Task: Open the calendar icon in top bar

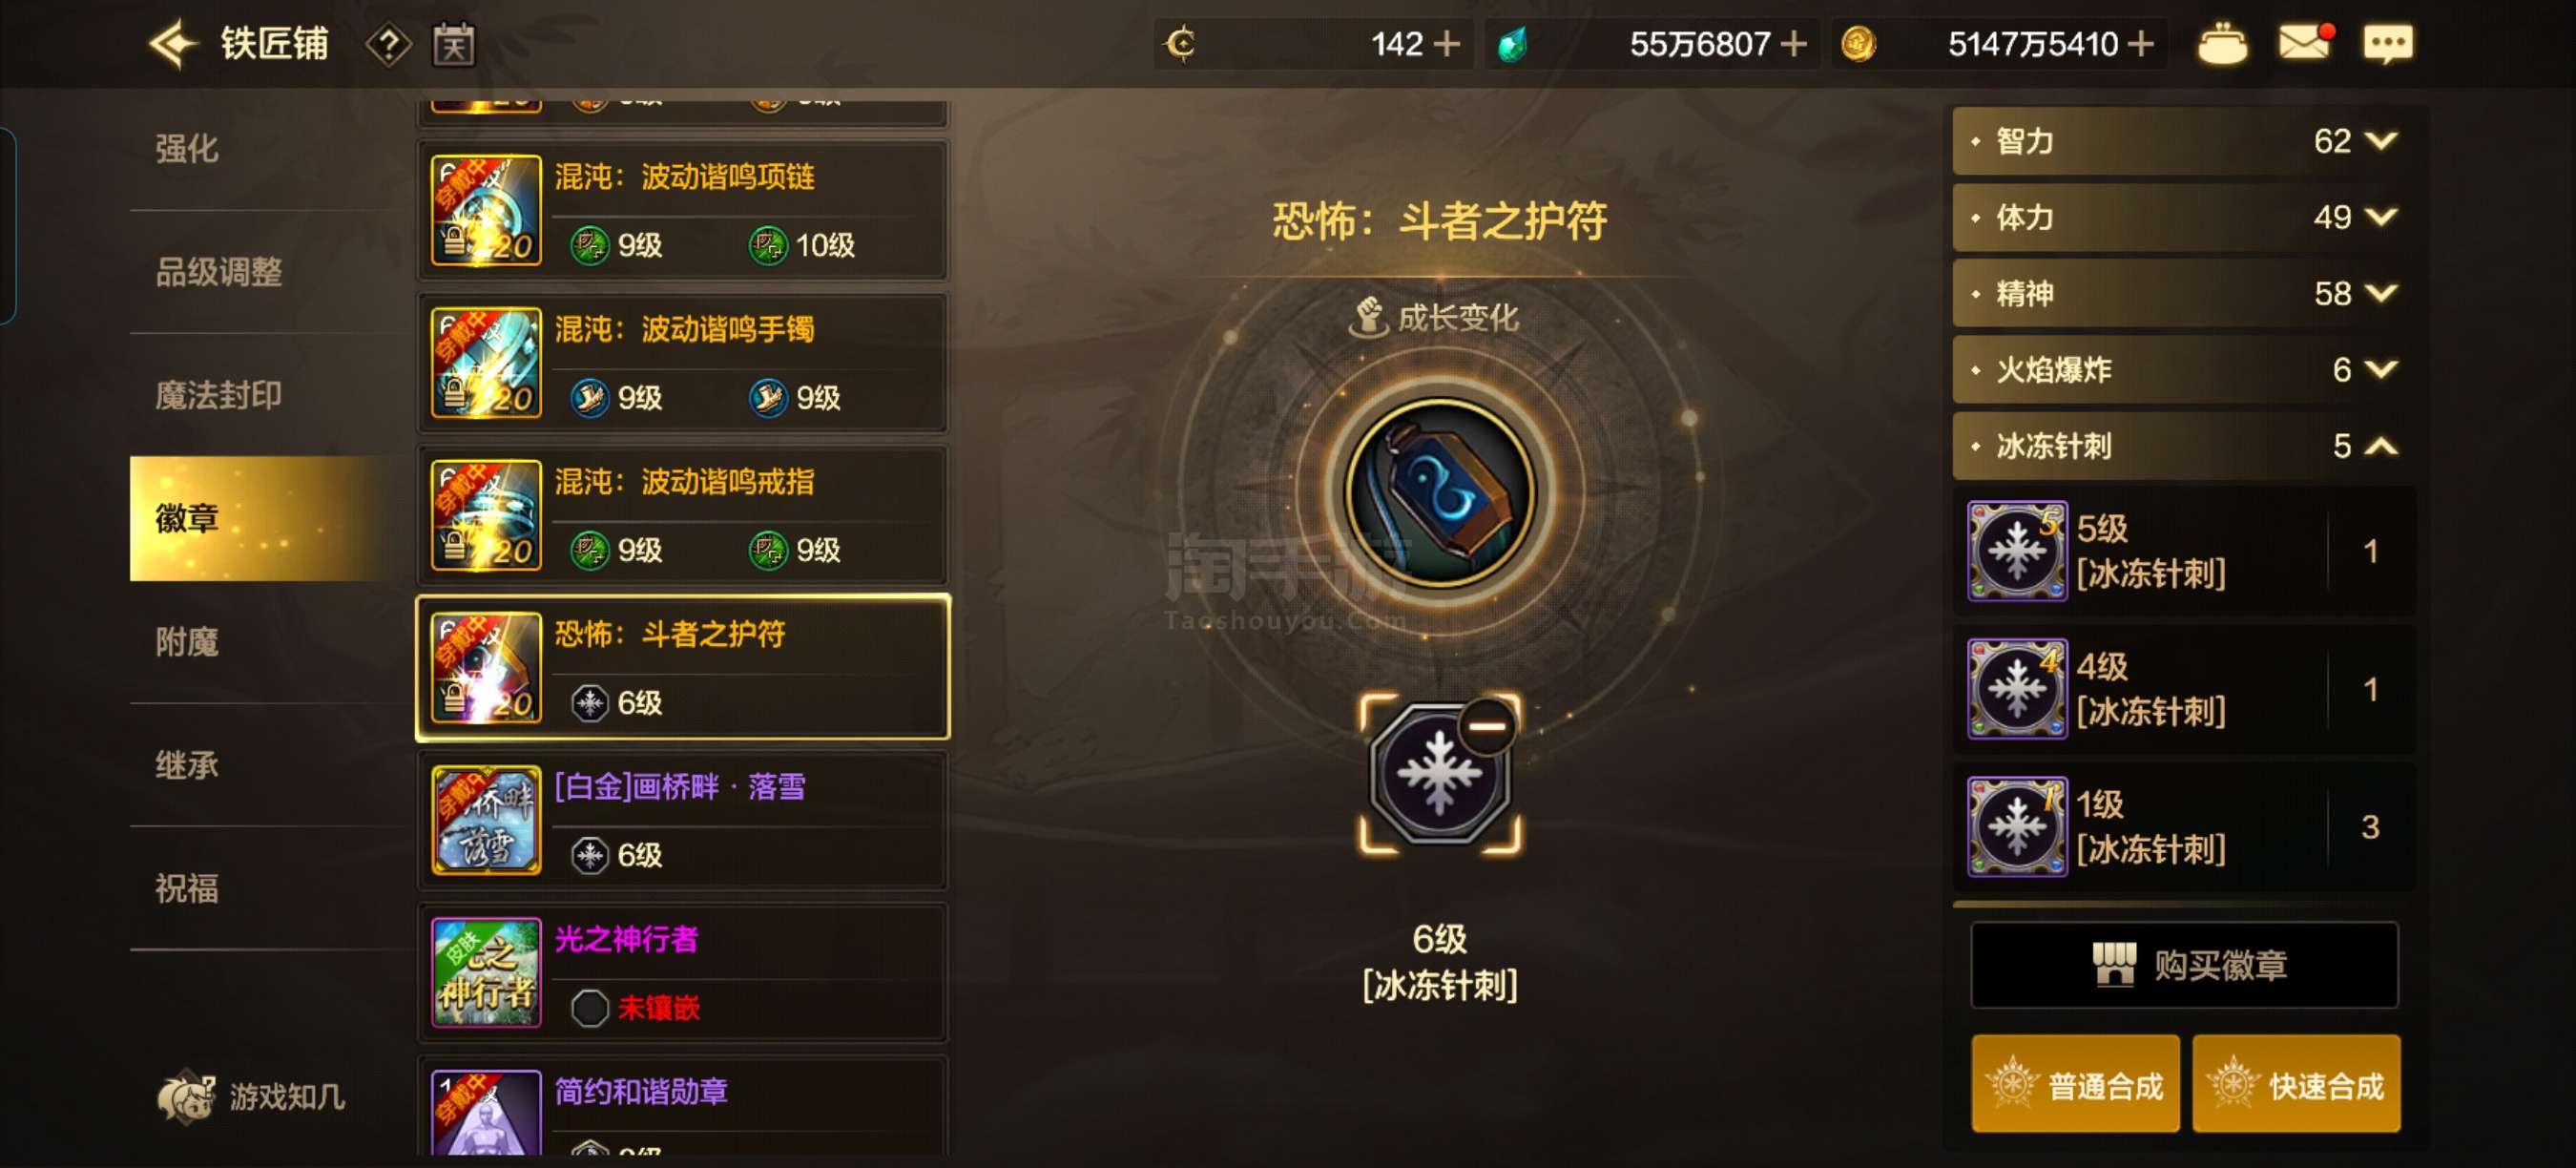Action: [453, 45]
